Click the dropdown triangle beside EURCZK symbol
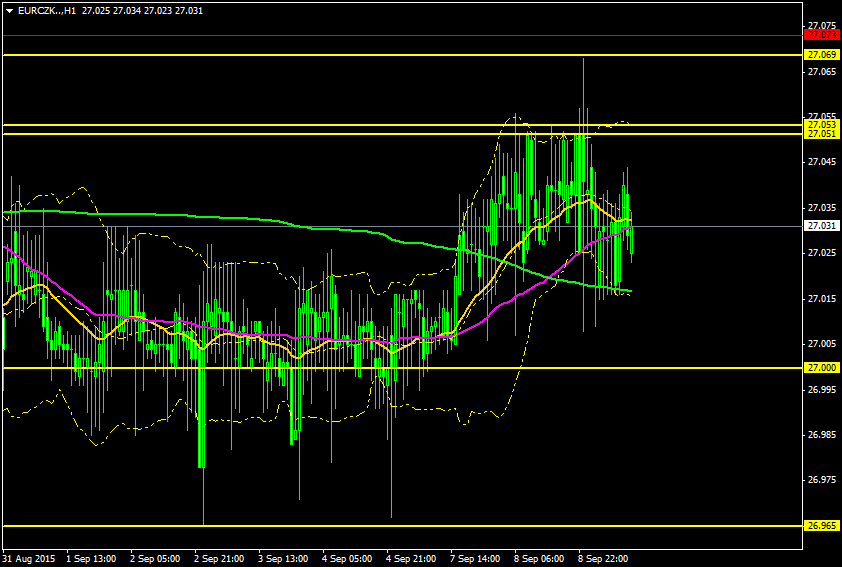Viewport: 842px width, 567px height. pyautogui.click(x=9, y=11)
